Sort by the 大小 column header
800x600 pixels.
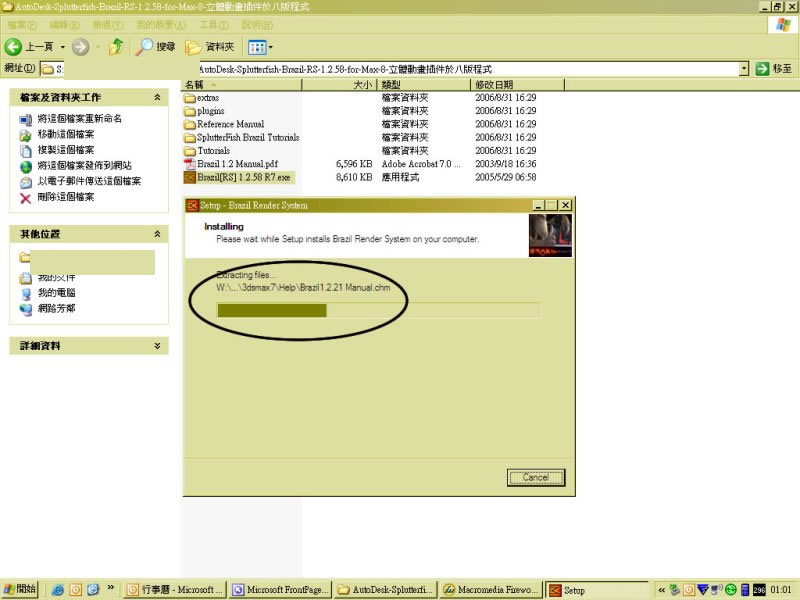click(339, 85)
